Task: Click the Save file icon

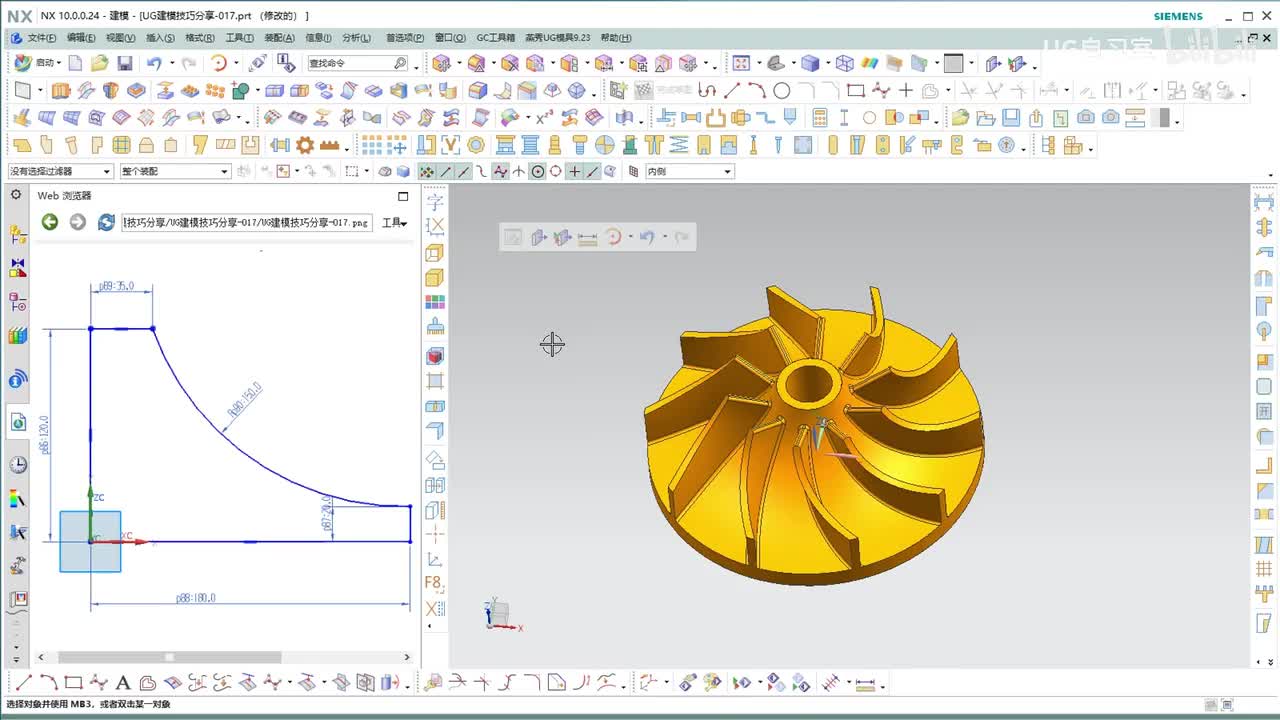Action: [x=125, y=63]
